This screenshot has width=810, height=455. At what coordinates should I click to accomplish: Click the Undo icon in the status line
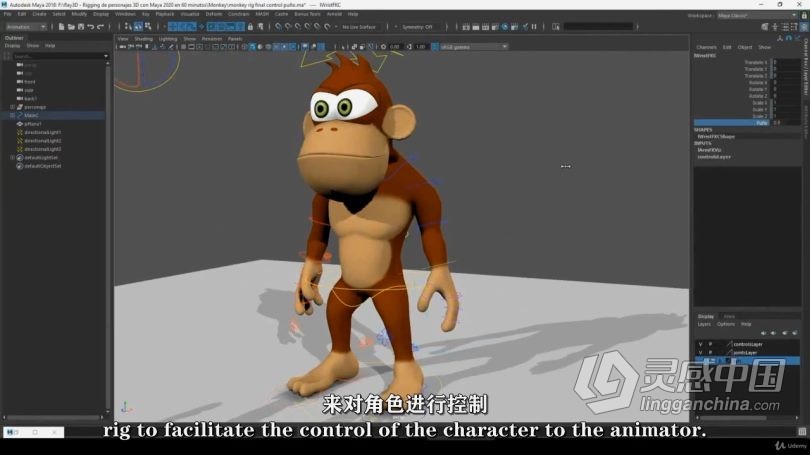(90, 27)
